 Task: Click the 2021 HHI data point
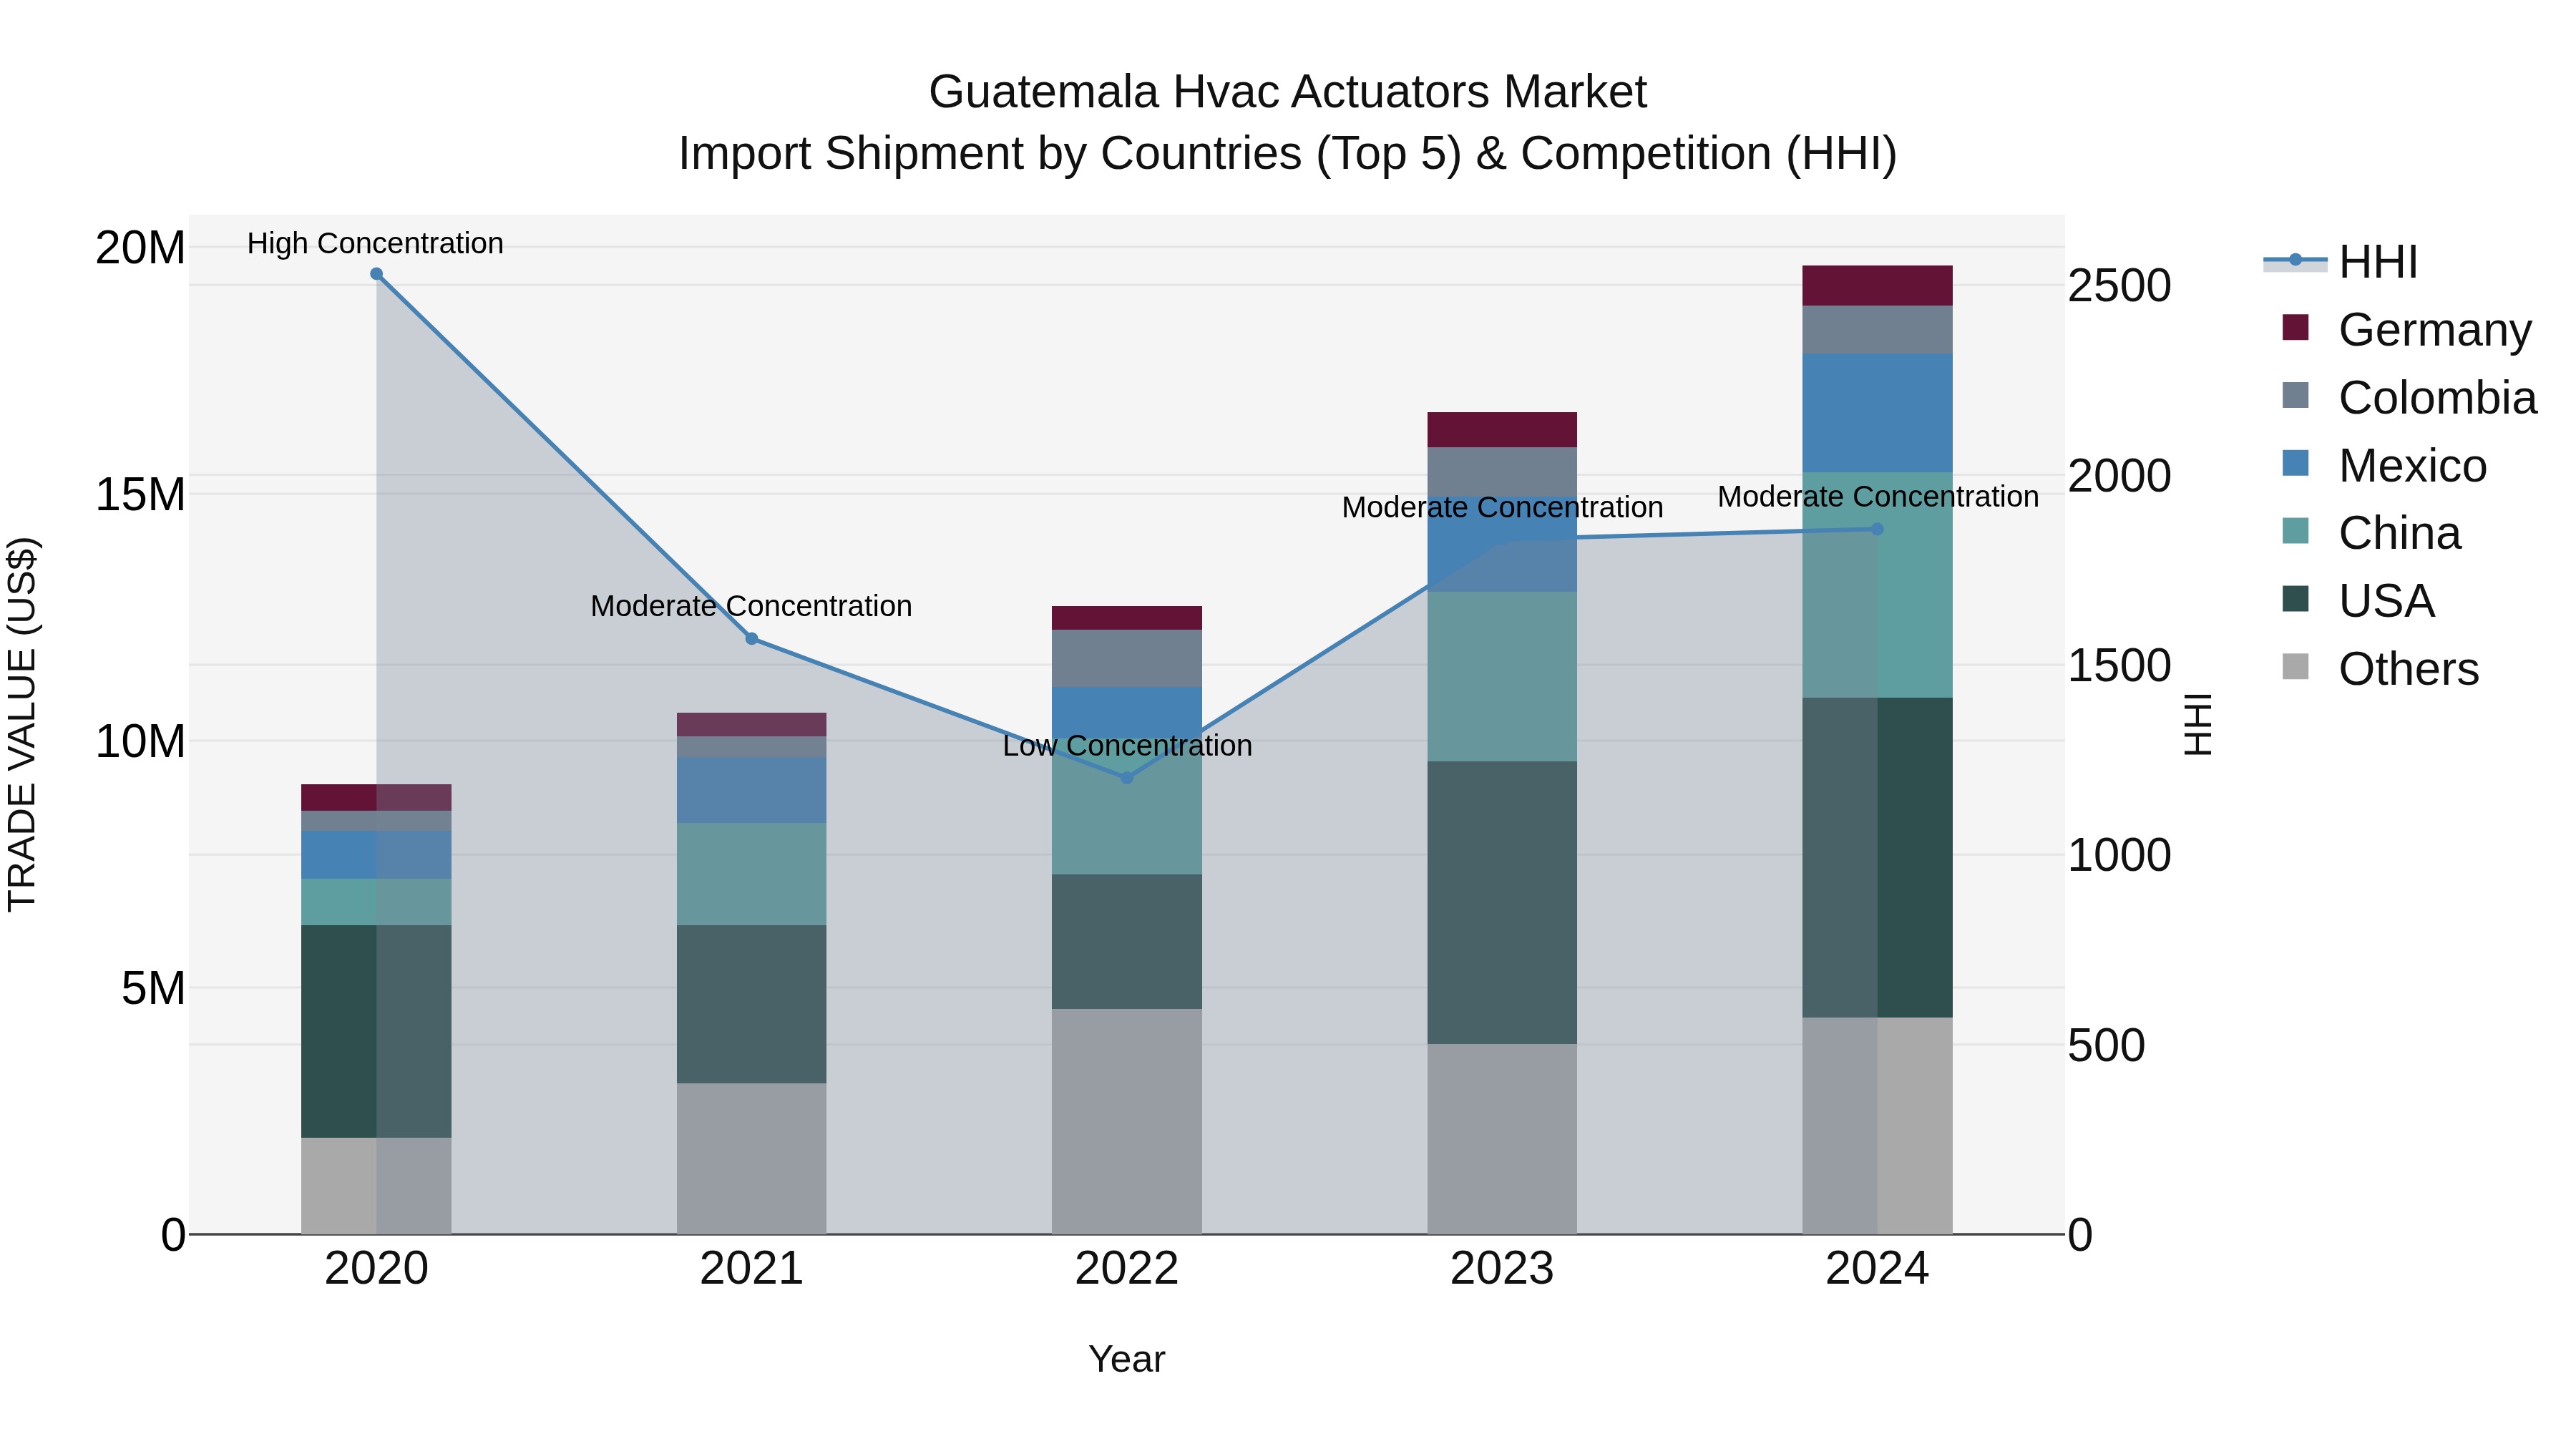click(x=752, y=639)
